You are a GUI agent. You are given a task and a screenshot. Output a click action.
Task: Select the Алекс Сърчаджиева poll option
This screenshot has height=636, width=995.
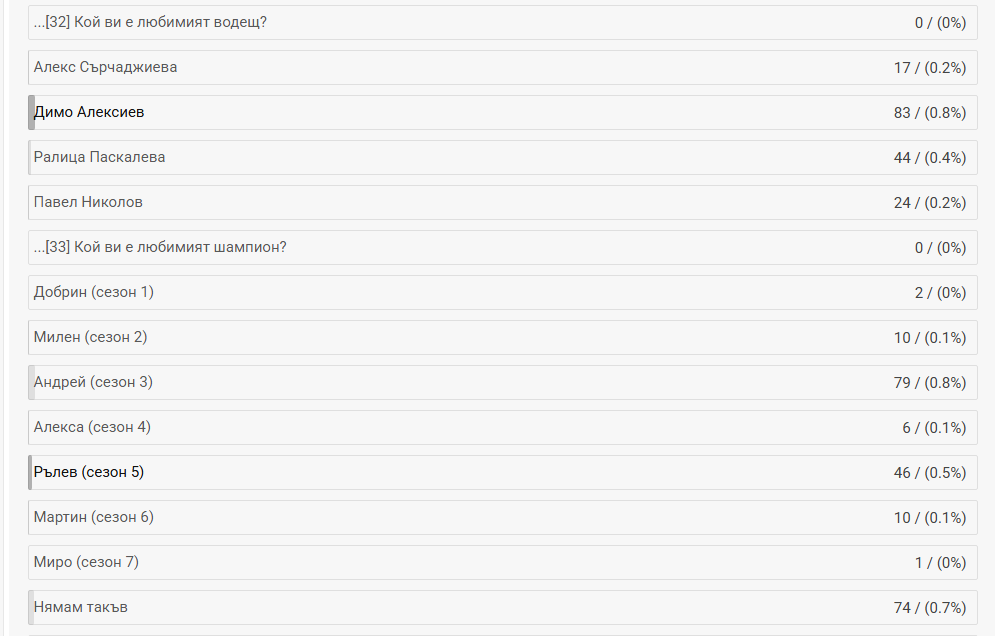coord(106,67)
